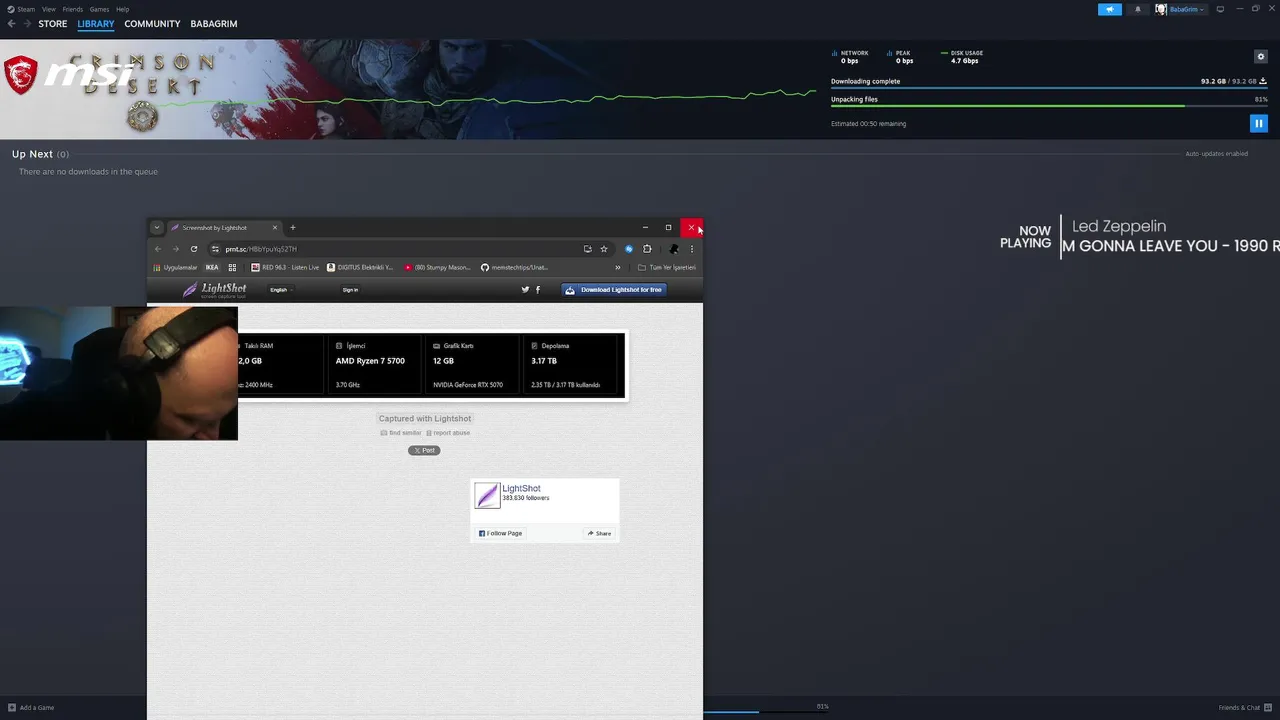Click Facebook Follow Page button

[x=500, y=533]
